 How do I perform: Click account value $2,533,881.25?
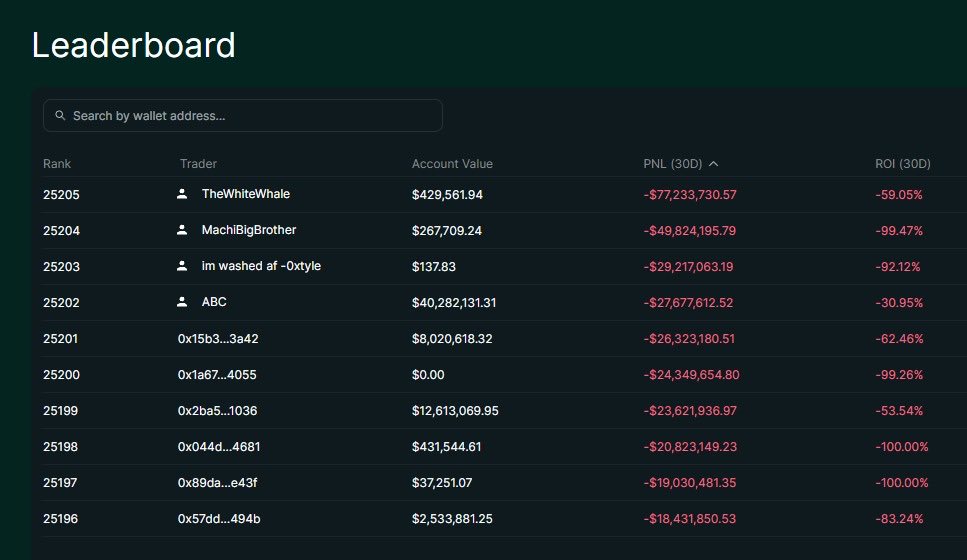(x=452, y=519)
